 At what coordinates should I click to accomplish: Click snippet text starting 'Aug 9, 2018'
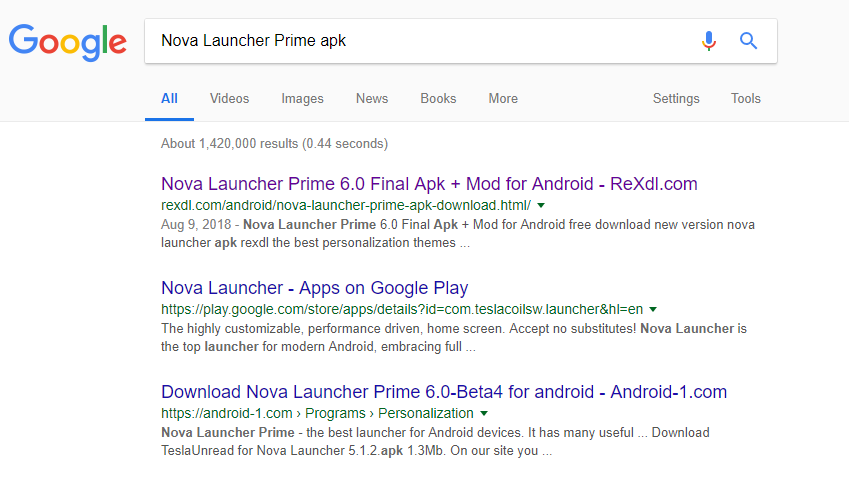pyautogui.click(x=458, y=233)
